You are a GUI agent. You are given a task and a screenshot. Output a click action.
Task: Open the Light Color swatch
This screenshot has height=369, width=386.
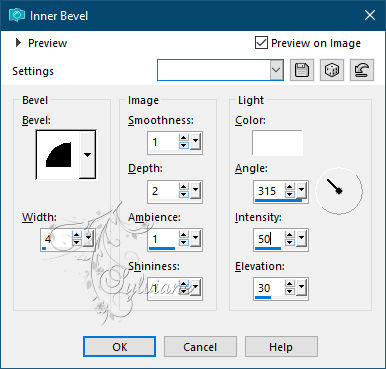[x=277, y=143]
